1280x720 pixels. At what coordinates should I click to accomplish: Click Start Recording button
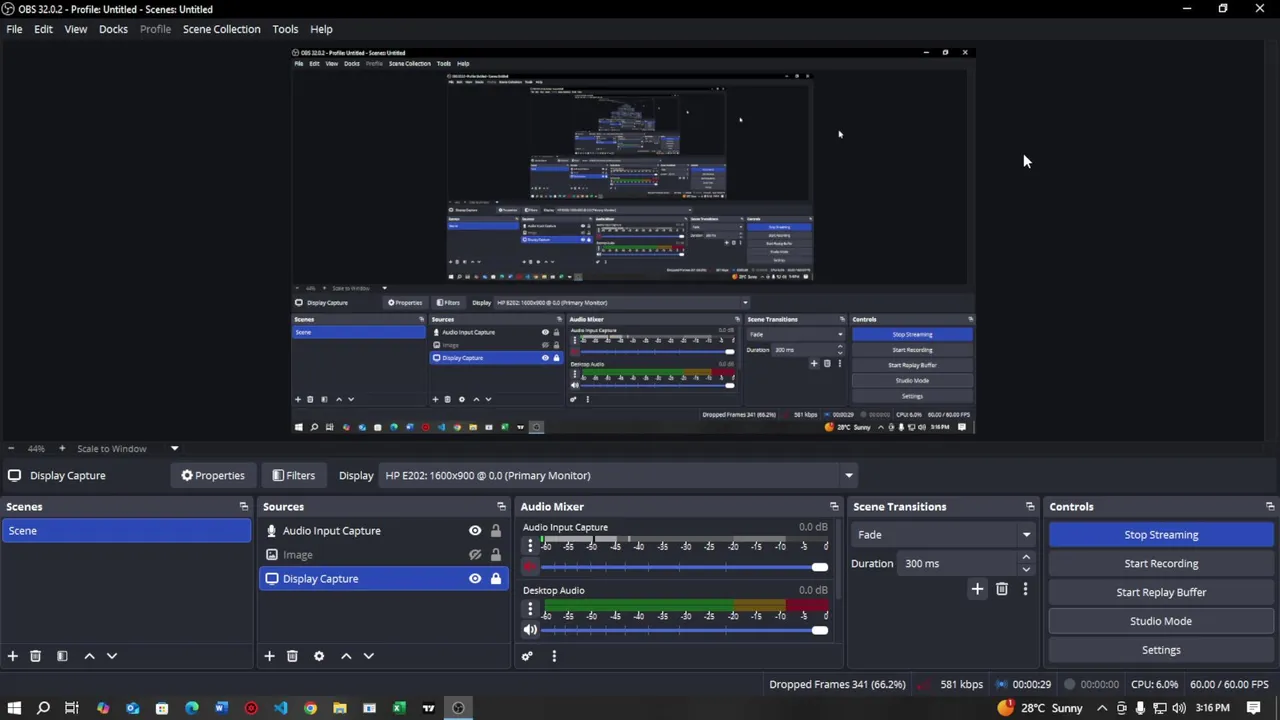(x=1161, y=564)
